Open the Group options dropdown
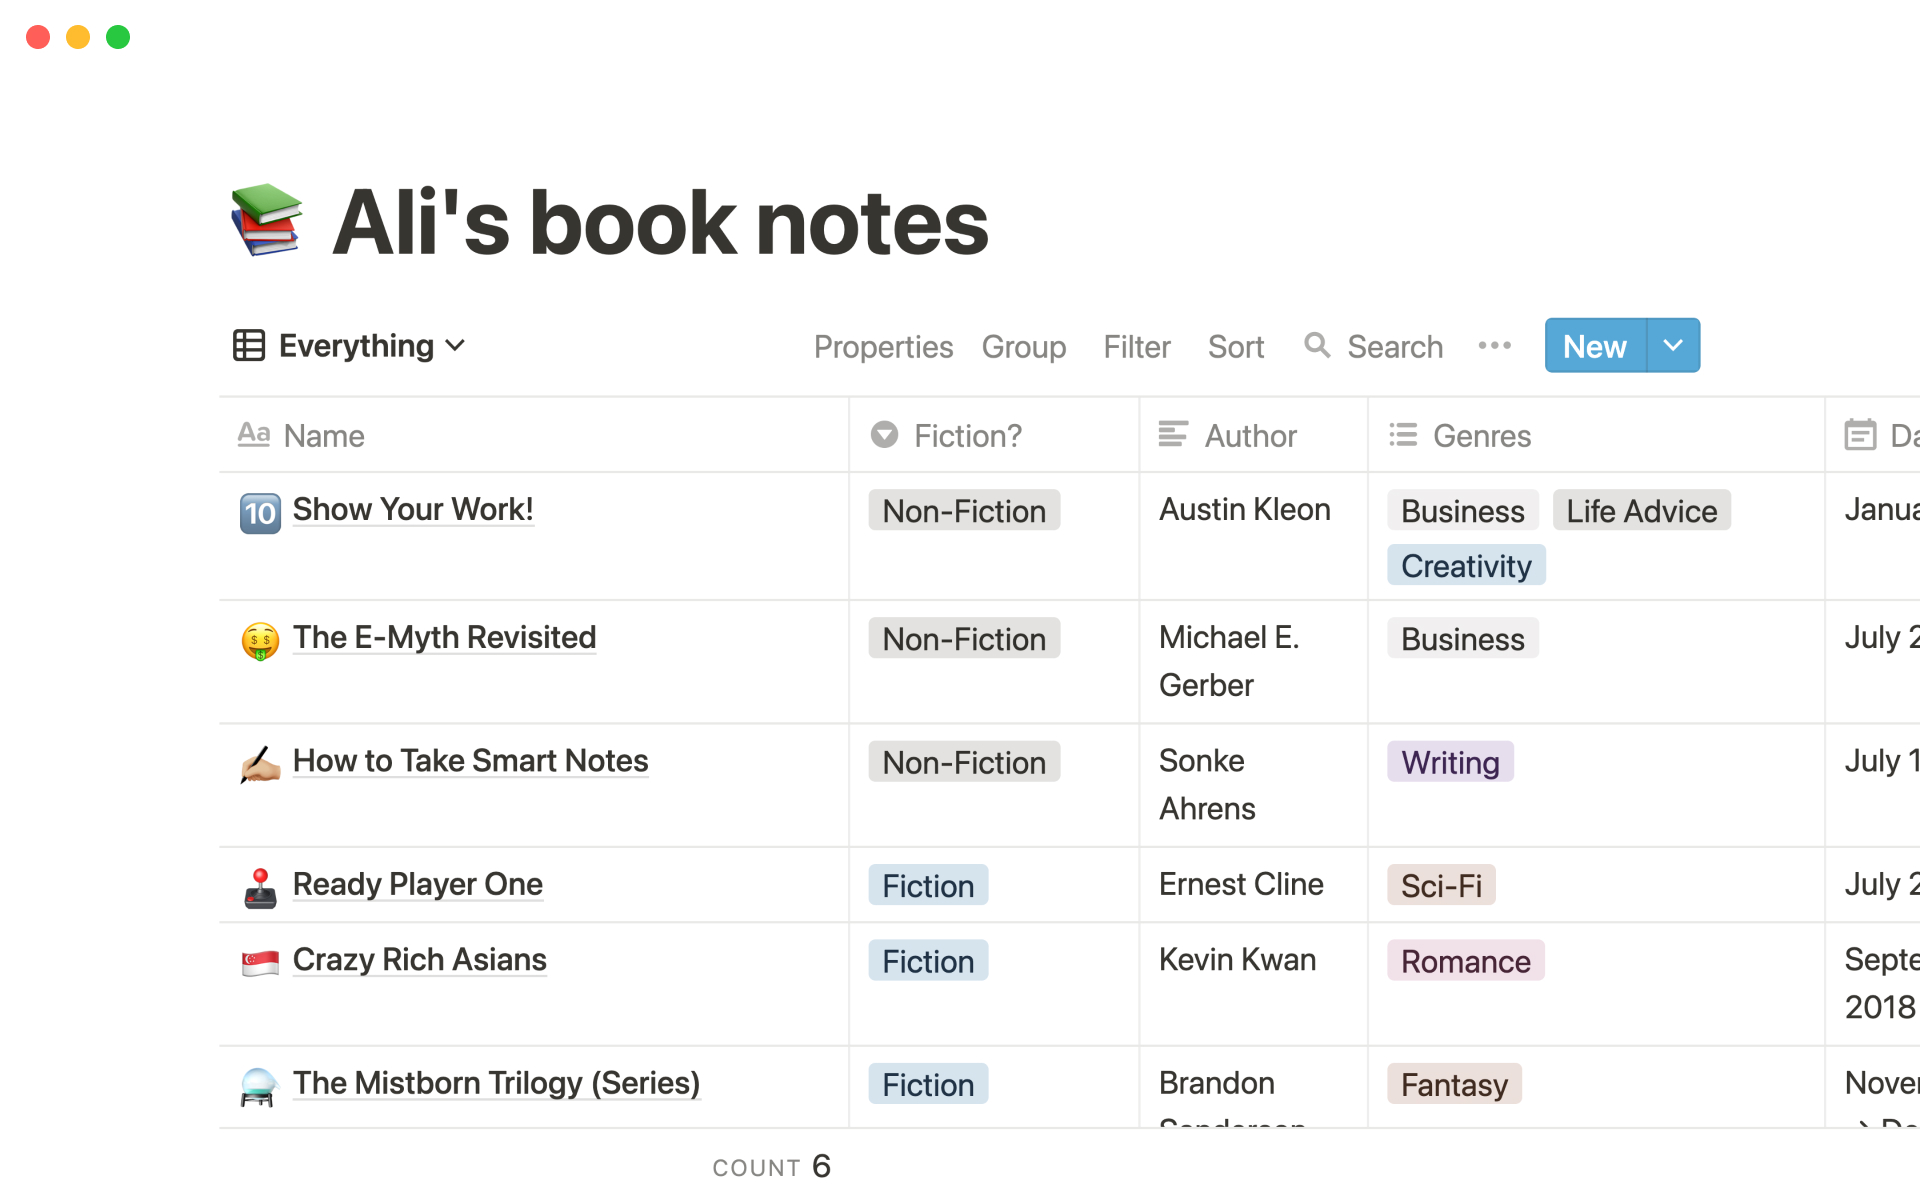The width and height of the screenshot is (1920, 1200). click(1024, 346)
